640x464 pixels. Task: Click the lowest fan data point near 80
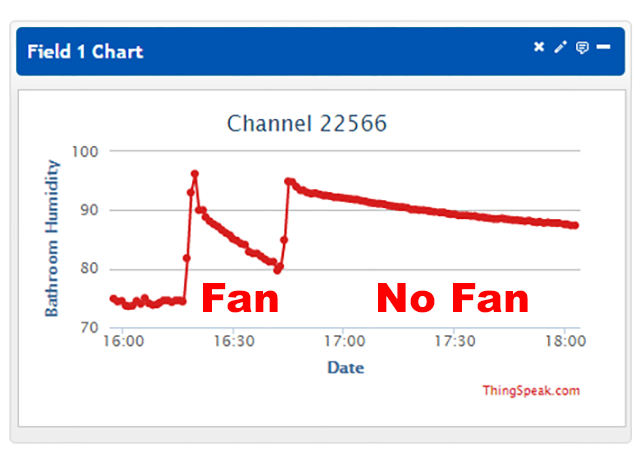click(x=278, y=270)
